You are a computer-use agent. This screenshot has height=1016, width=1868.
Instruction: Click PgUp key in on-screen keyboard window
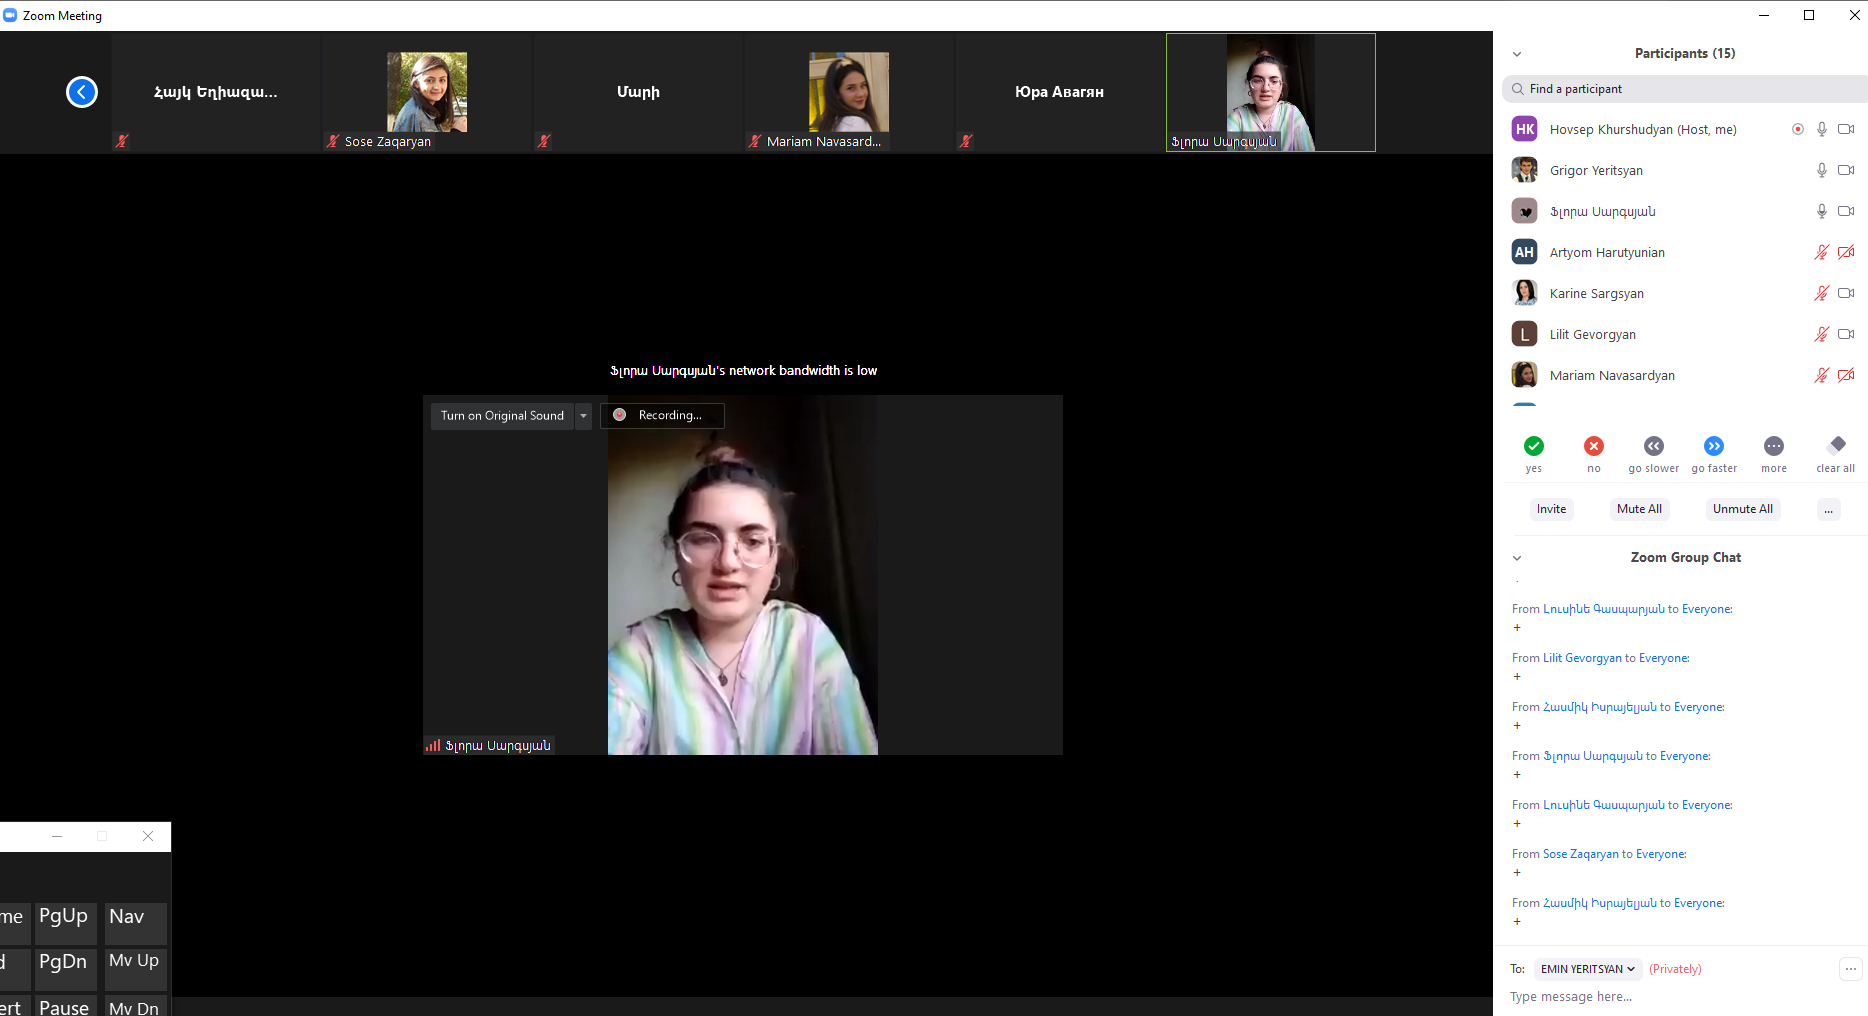(65, 922)
